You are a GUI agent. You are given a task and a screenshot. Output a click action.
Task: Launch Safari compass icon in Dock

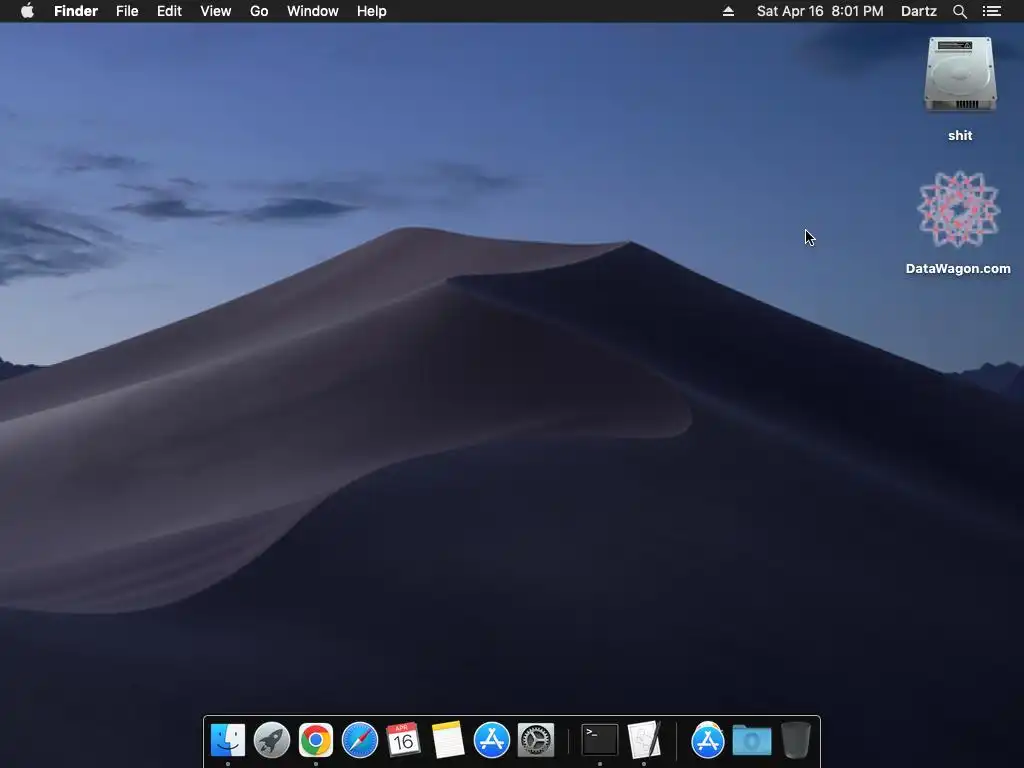(360, 740)
